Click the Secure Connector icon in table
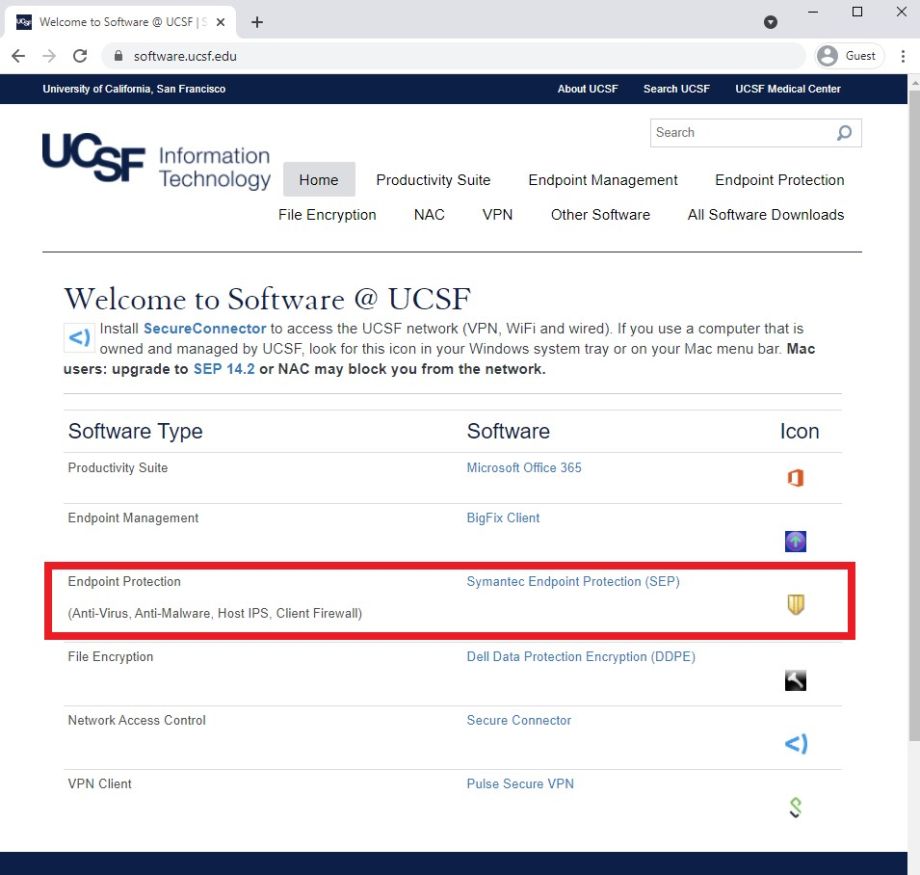 [x=796, y=744]
